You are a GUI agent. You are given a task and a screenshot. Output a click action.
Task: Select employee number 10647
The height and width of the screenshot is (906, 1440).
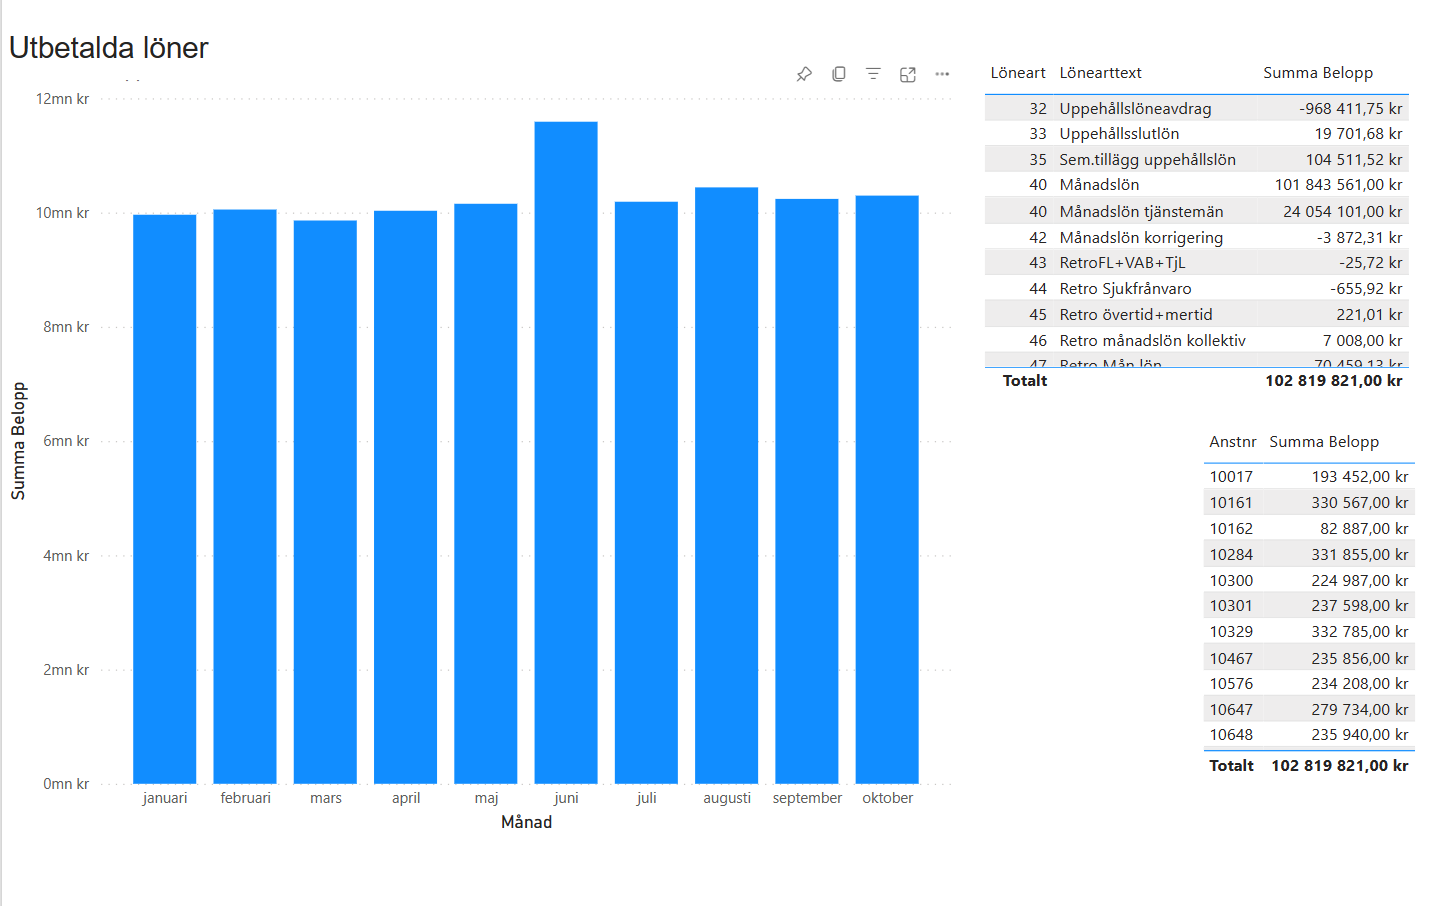coord(1231,710)
